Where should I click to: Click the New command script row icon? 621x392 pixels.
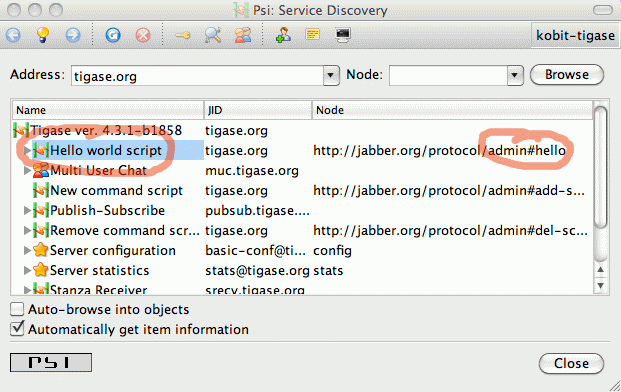pos(41,190)
